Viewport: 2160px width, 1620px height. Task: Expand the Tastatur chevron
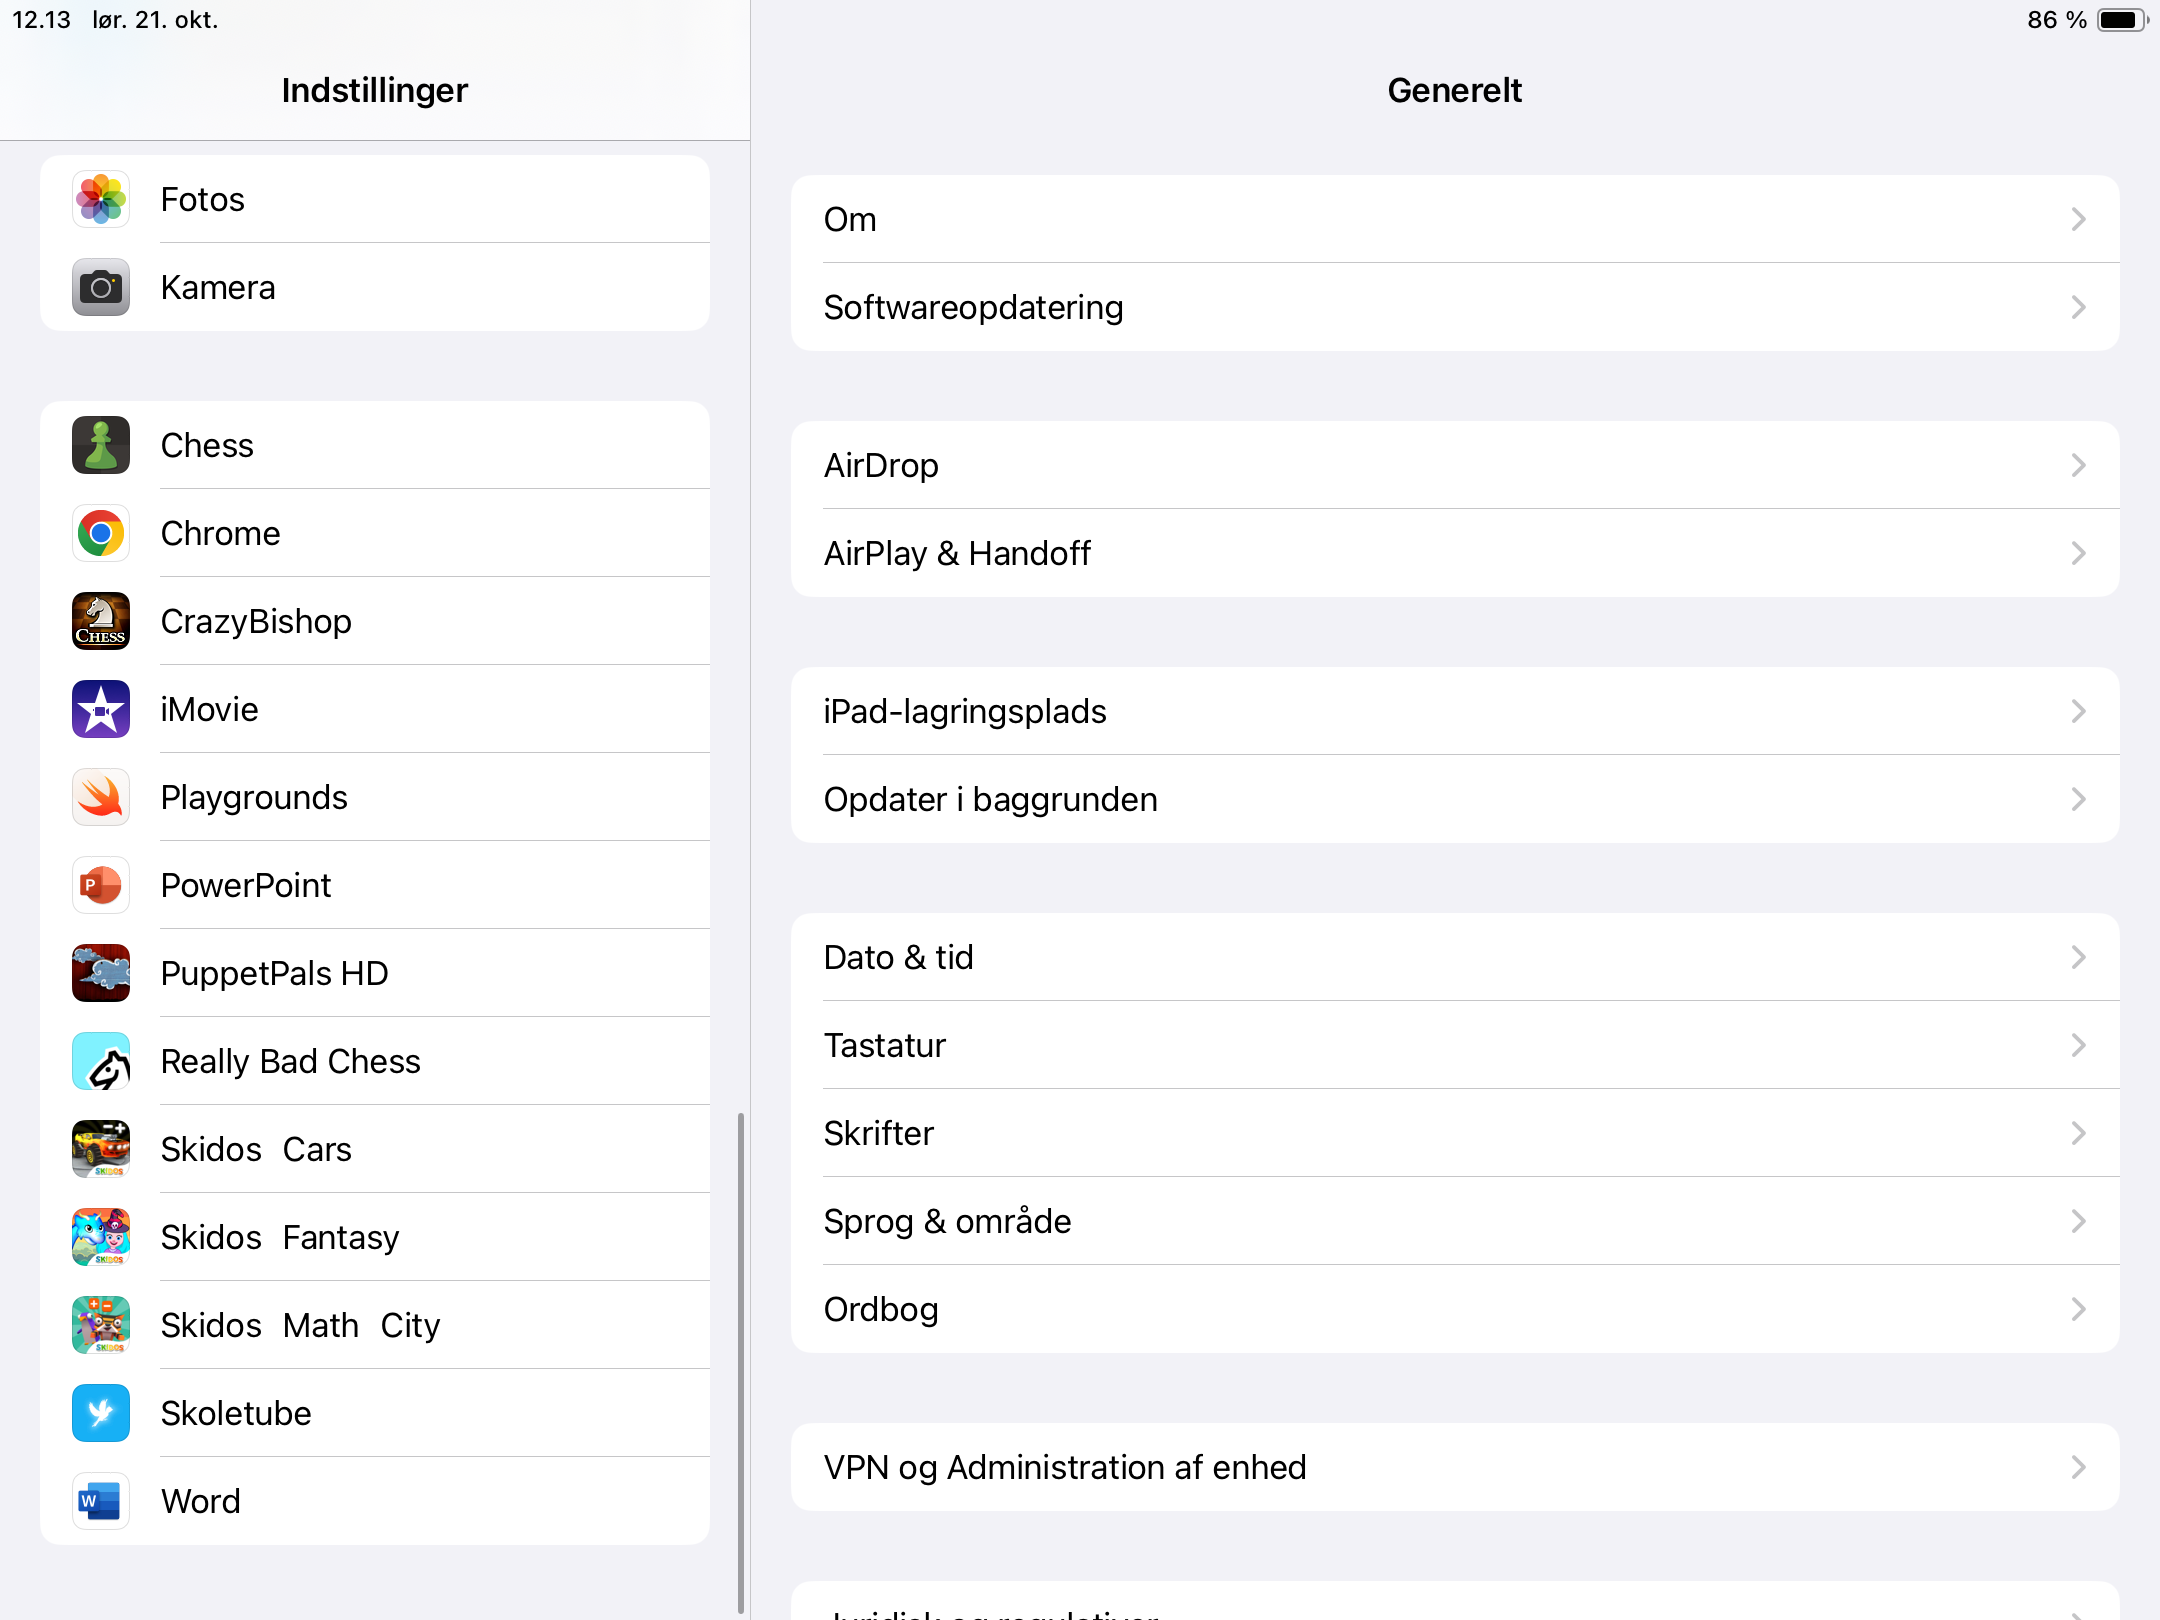coord(2079,1045)
